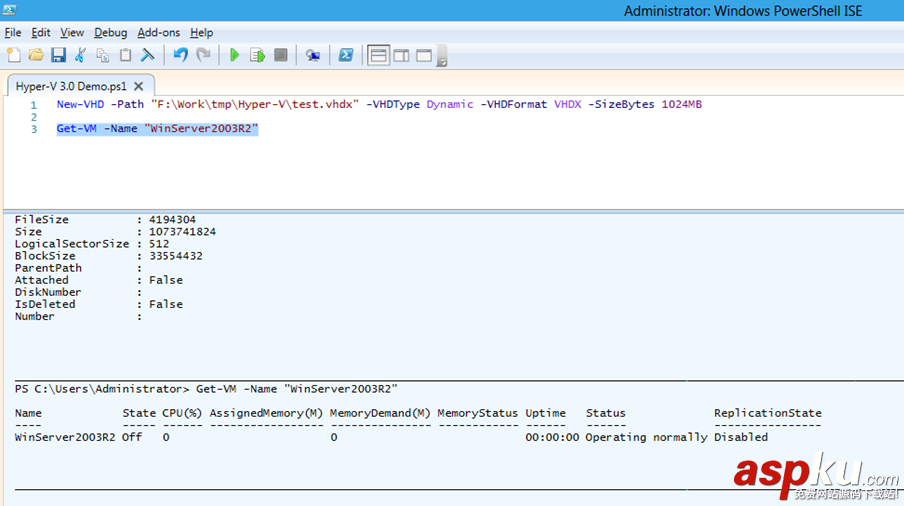Redo the last edit

(x=203, y=55)
